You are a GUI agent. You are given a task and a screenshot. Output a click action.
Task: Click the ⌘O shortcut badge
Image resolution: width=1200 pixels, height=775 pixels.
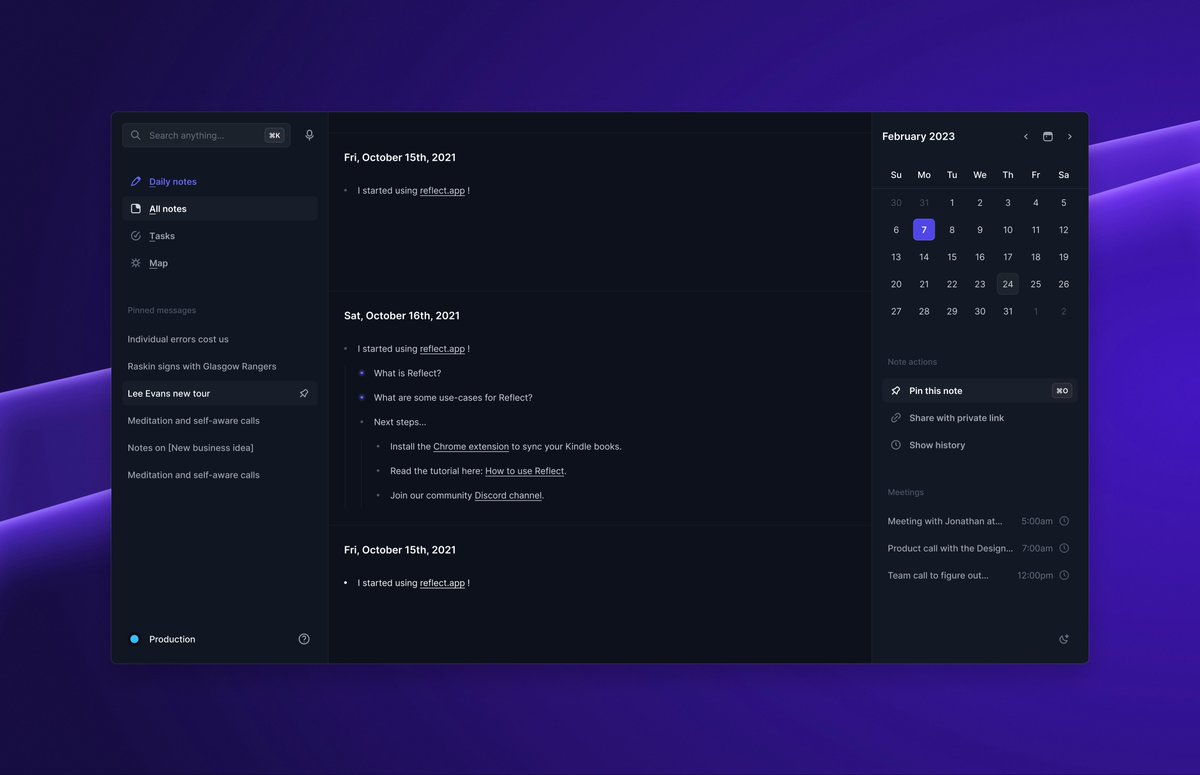[x=1062, y=391]
